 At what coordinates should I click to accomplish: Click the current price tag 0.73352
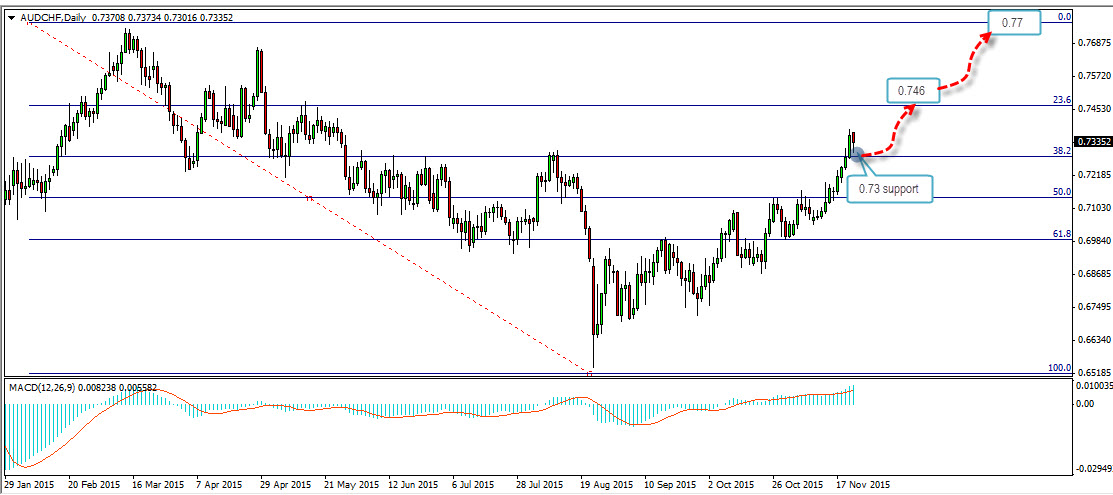tap(1091, 142)
